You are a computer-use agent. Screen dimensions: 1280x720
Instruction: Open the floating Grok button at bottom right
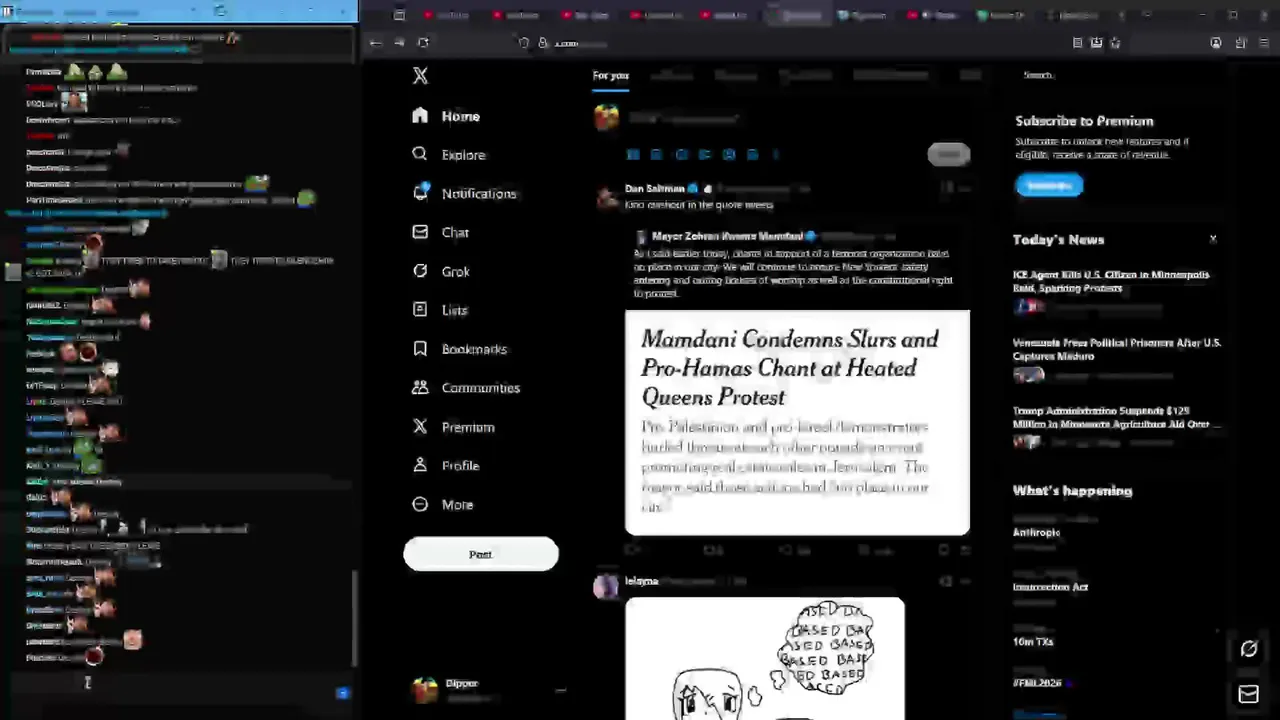pyautogui.click(x=1248, y=650)
